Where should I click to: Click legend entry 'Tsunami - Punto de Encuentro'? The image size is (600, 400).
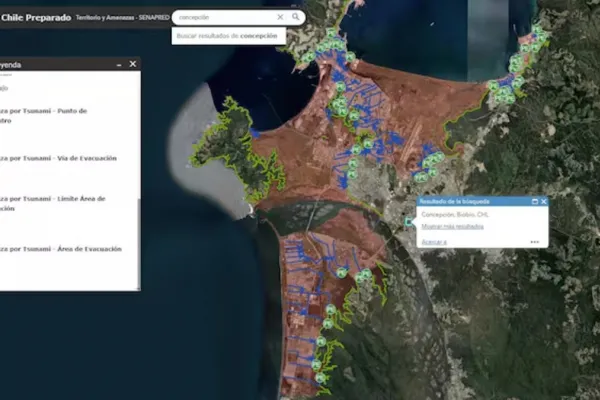[x=43, y=116]
